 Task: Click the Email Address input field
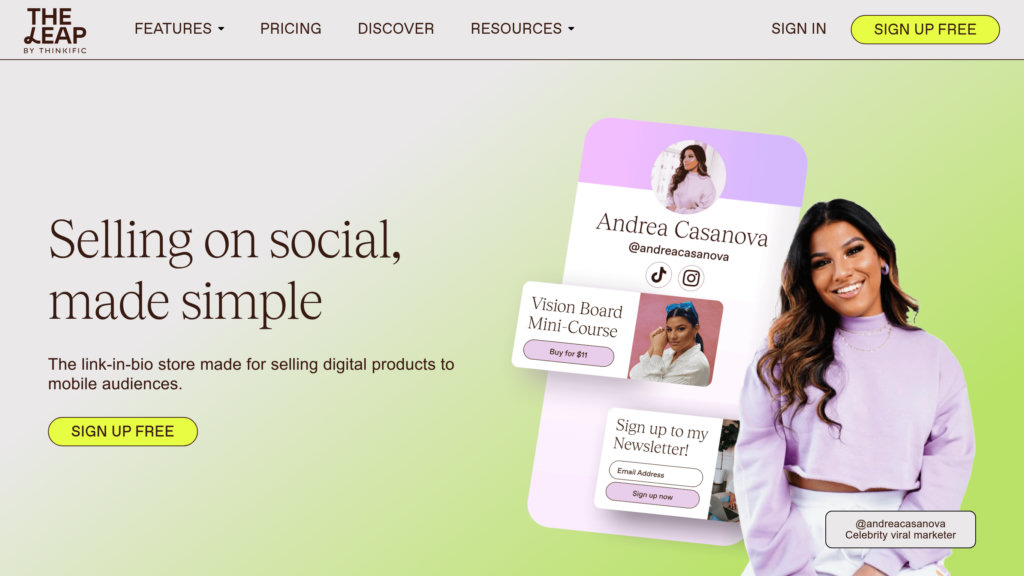[656, 473]
